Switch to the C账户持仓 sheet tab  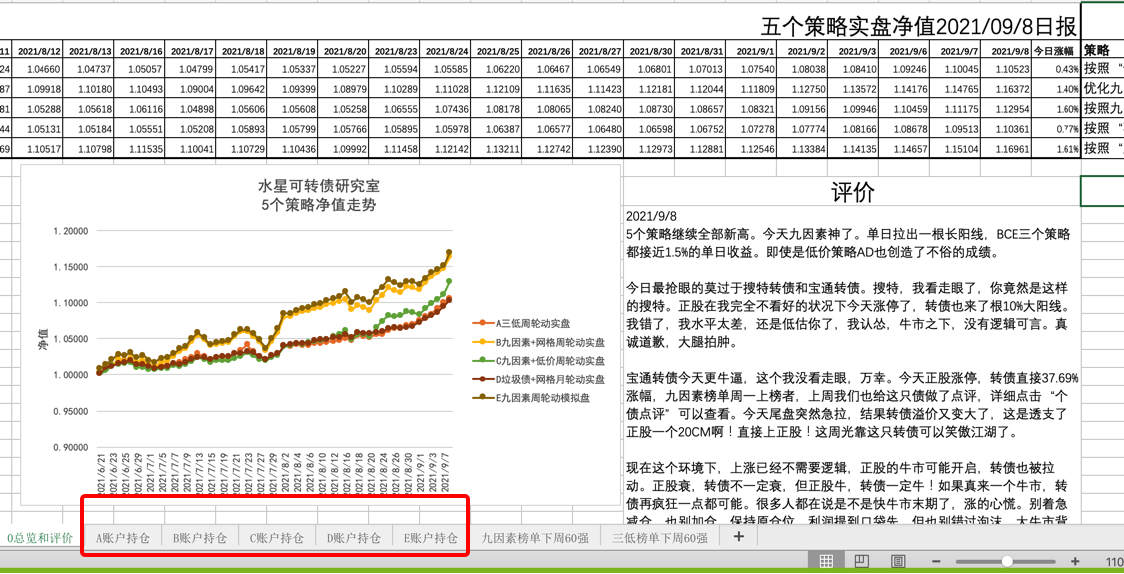pos(277,537)
